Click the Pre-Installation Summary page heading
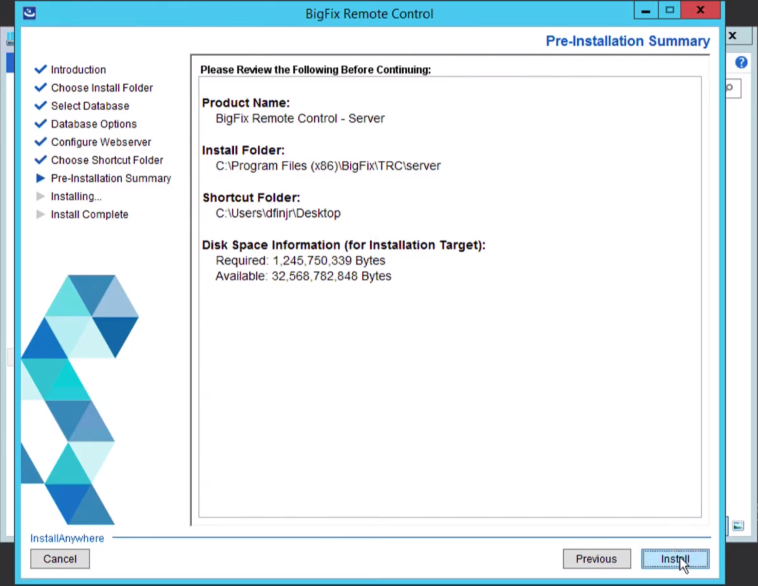 click(x=628, y=41)
